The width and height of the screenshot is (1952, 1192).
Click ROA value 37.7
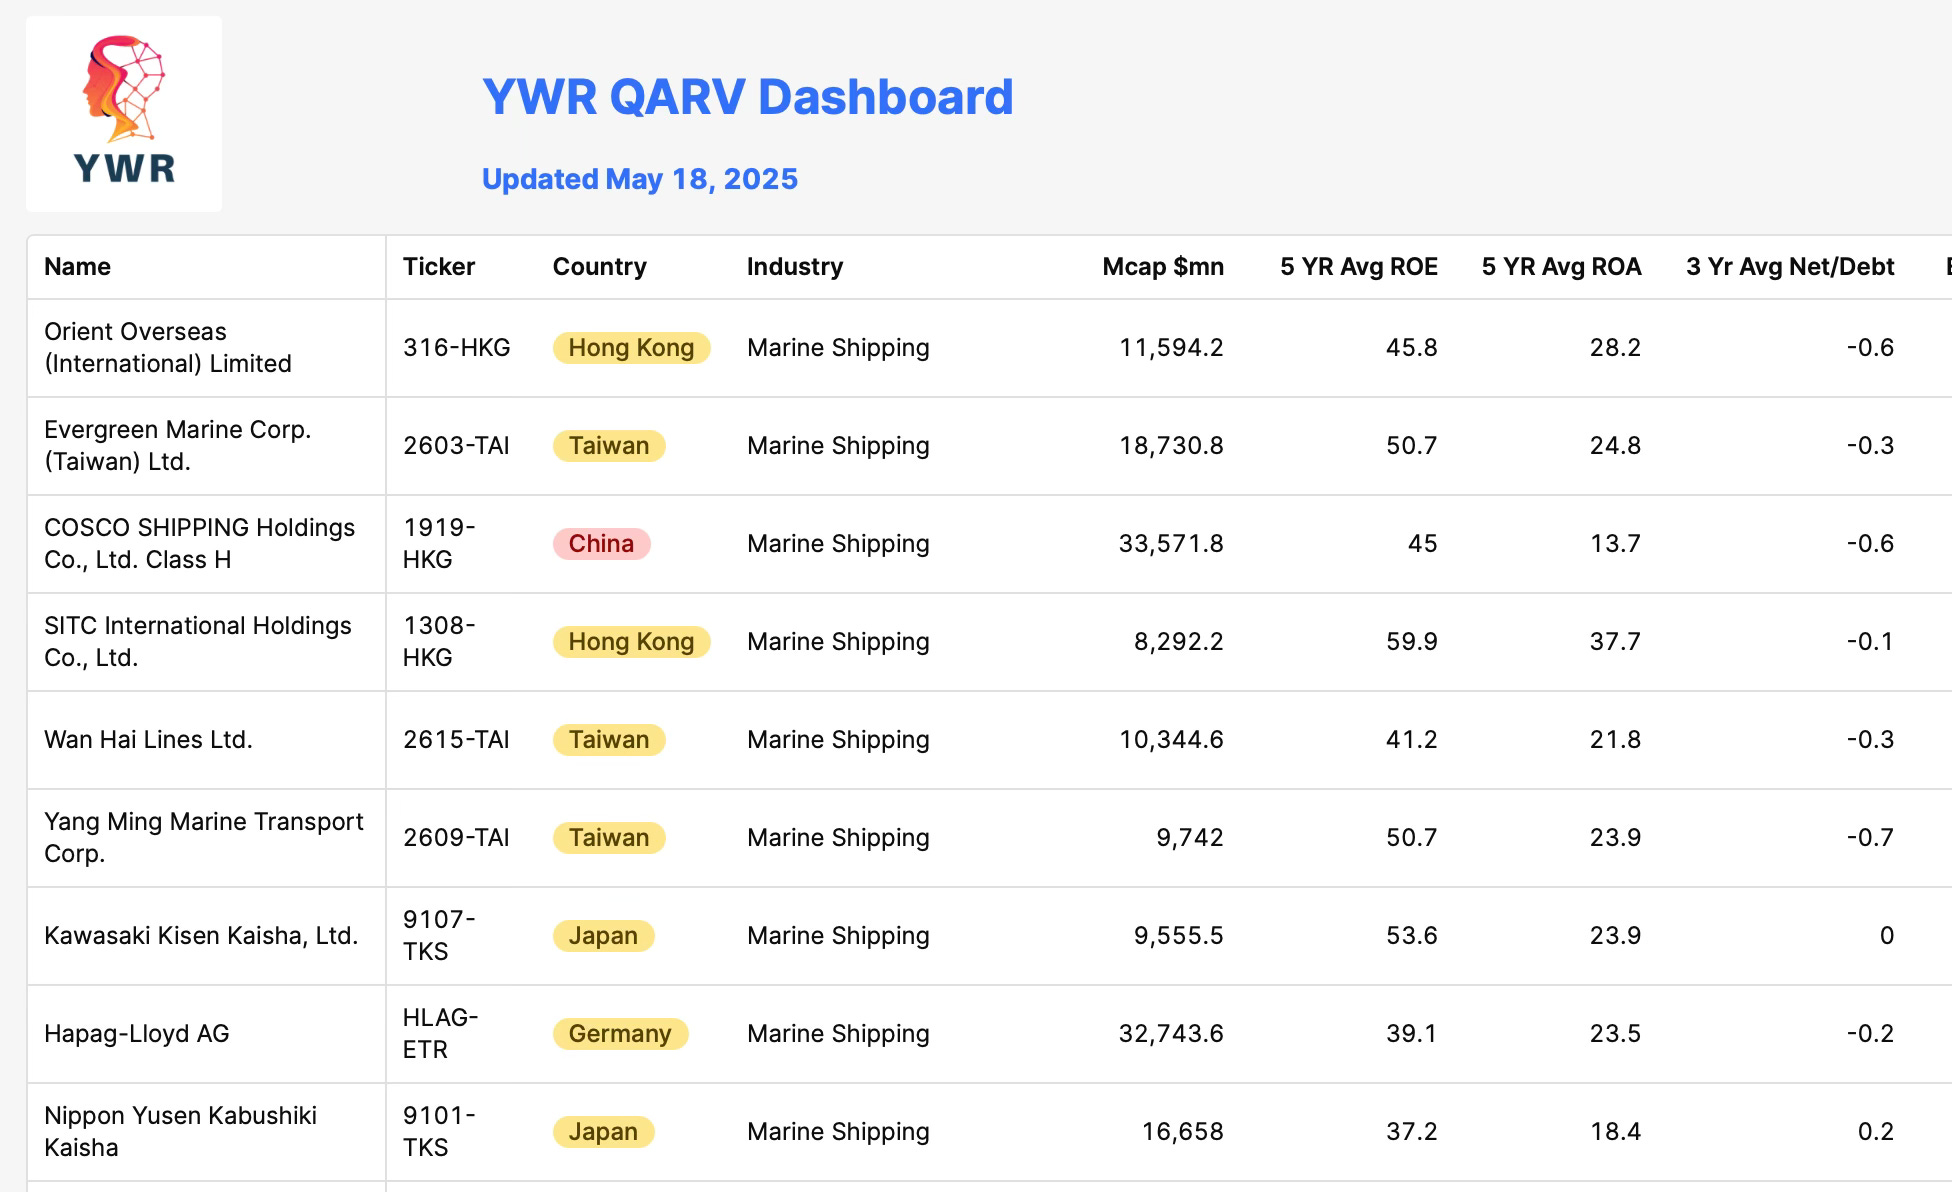[1616, 642]
